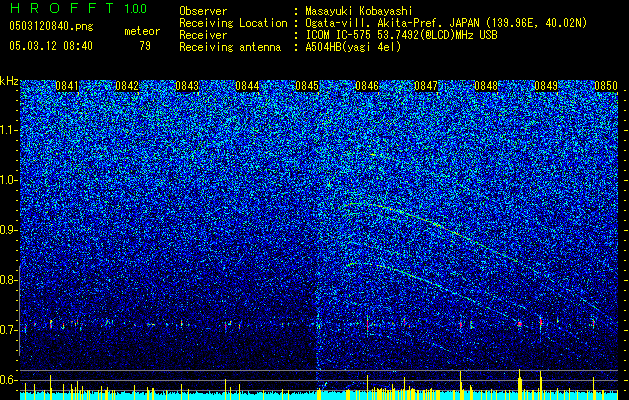Click the 0845 time marker
Screen dimensions: 629x400
(307, 86)
